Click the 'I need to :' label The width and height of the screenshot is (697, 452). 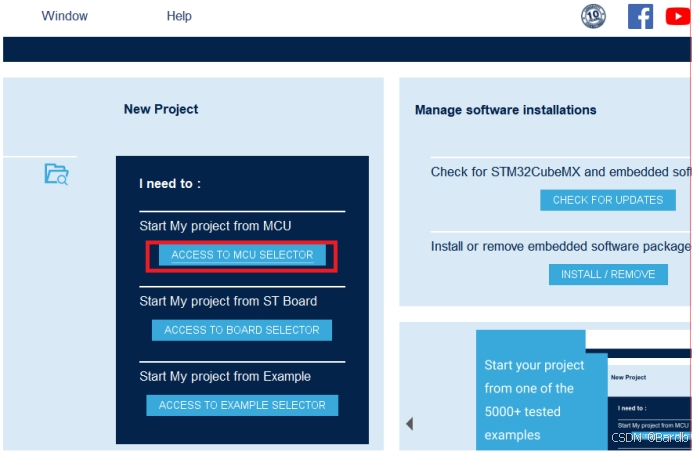tap(170, 184)
